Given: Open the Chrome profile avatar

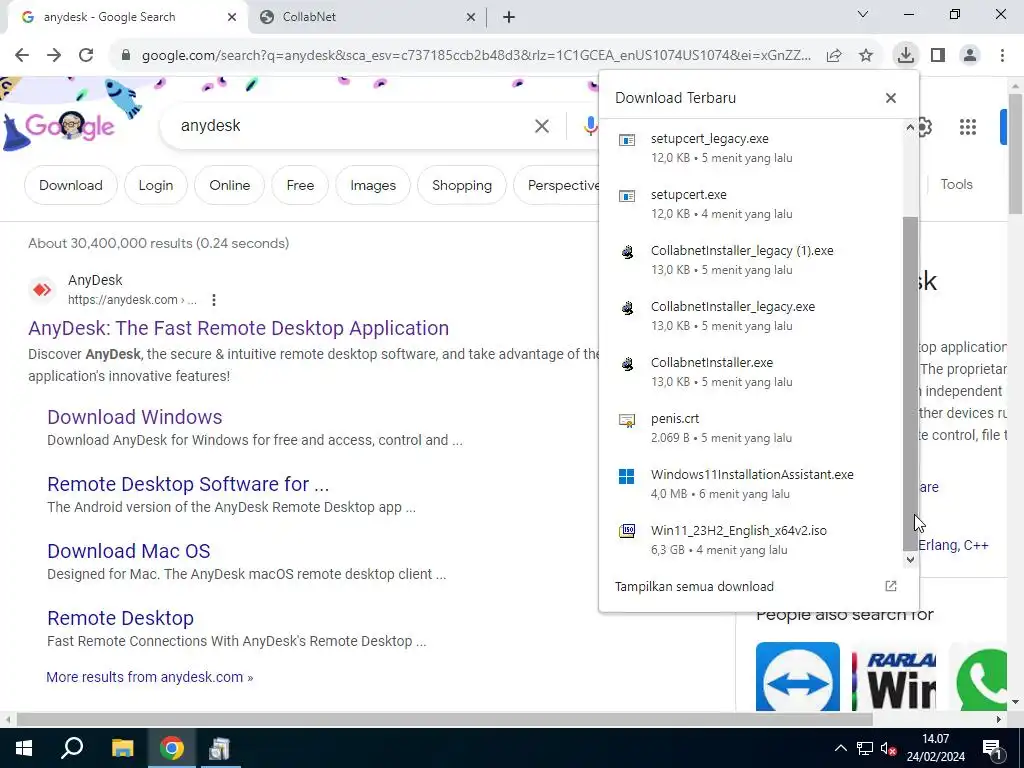Looking at the screenshot, I should coord(970,56).
